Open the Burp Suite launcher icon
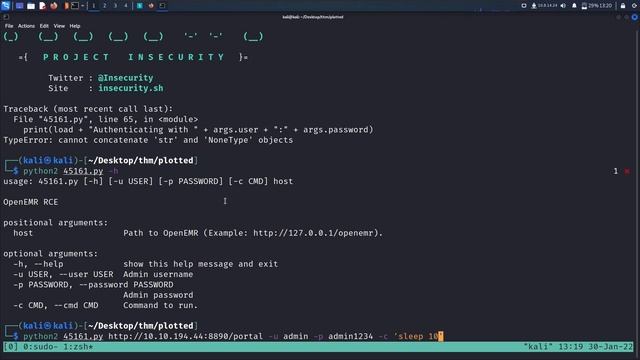 click(66, 6)
